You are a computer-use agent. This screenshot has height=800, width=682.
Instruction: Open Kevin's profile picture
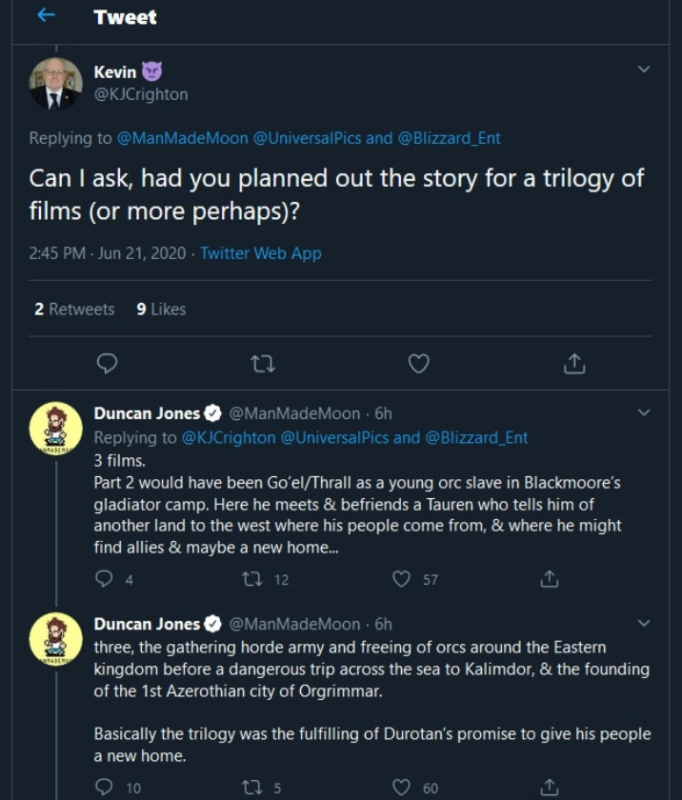pos(55,83)
